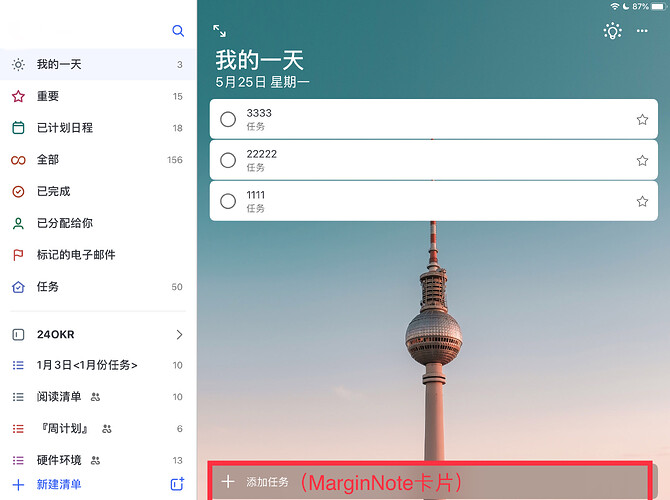Image resolution: width=670 pixels, height=500 pixels.
Task: Click the star icon beside 重要
Action: click(x=18, y=96)
